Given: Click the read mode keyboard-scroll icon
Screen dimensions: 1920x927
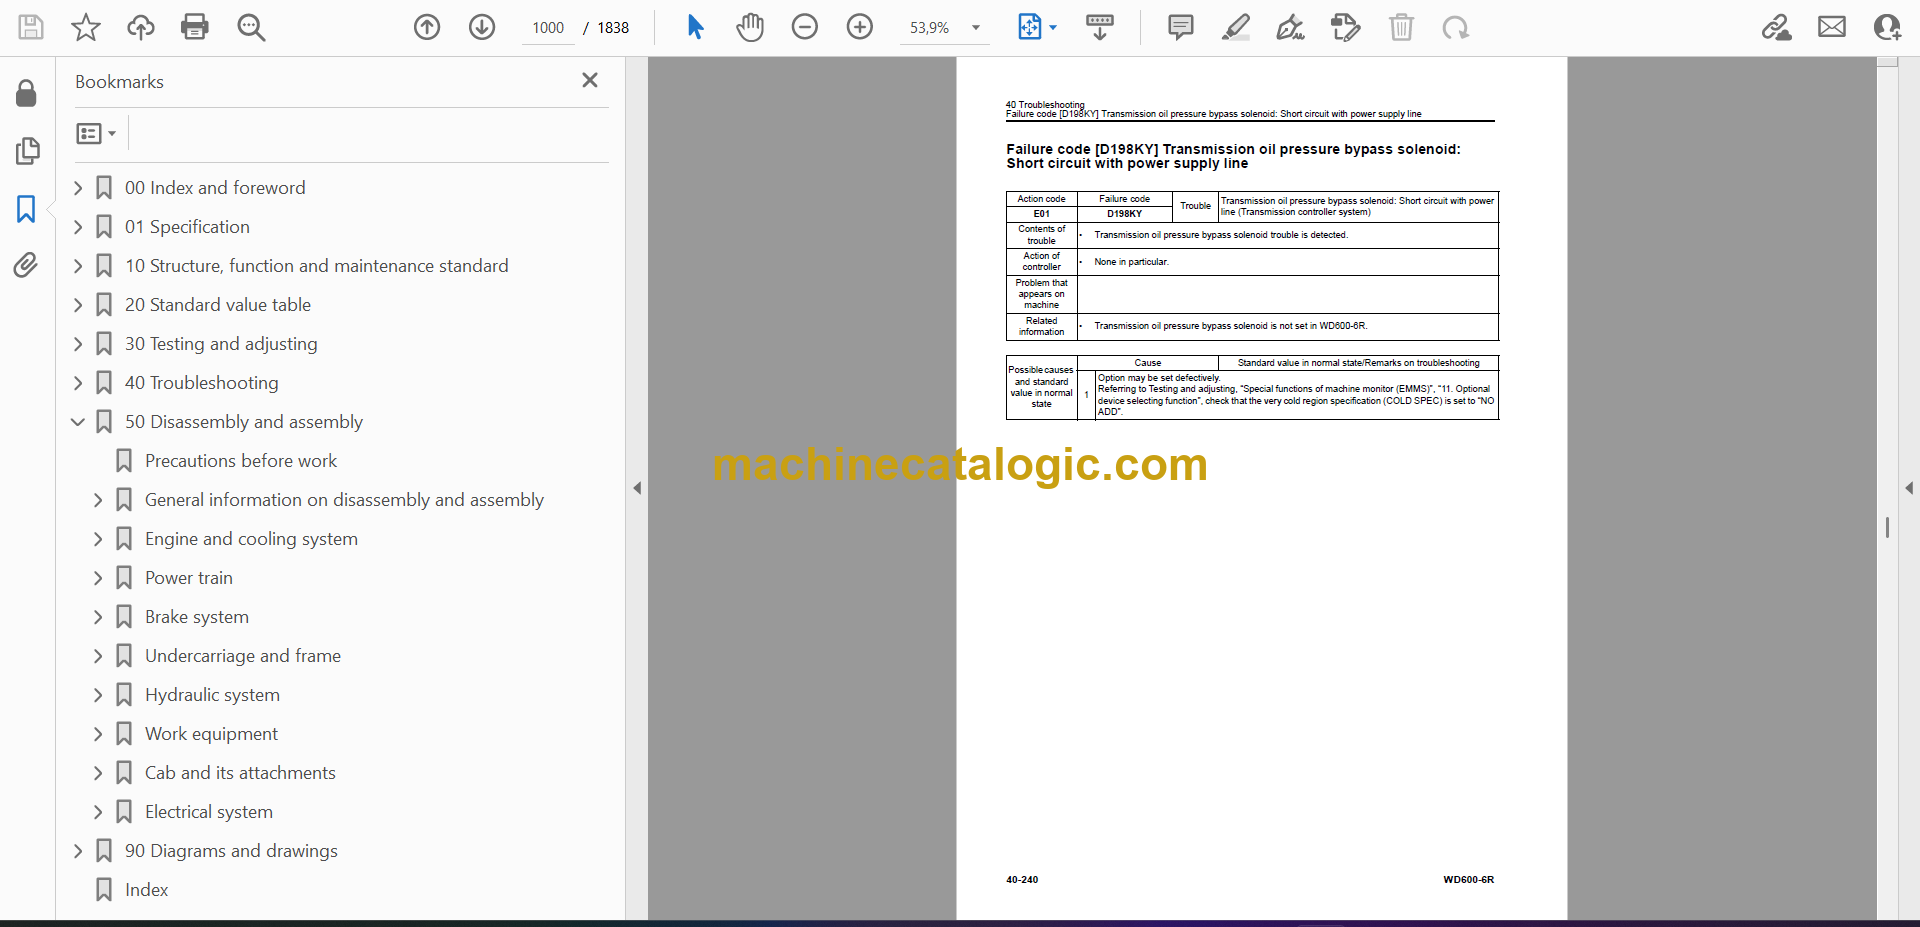Looking at the screenshot, I should pos(1100,27).
